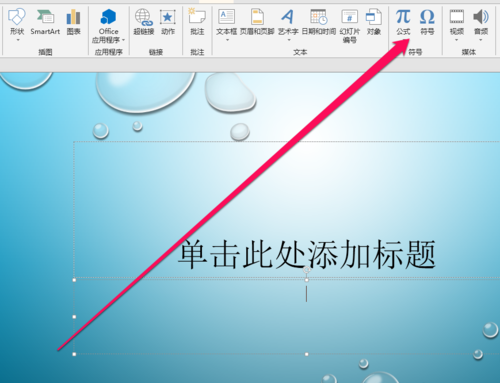Image resolution: width=500 pixels, height=383 pixels.
Task: Expand the 音频 audio dropdown
Action: click(481, 40)
